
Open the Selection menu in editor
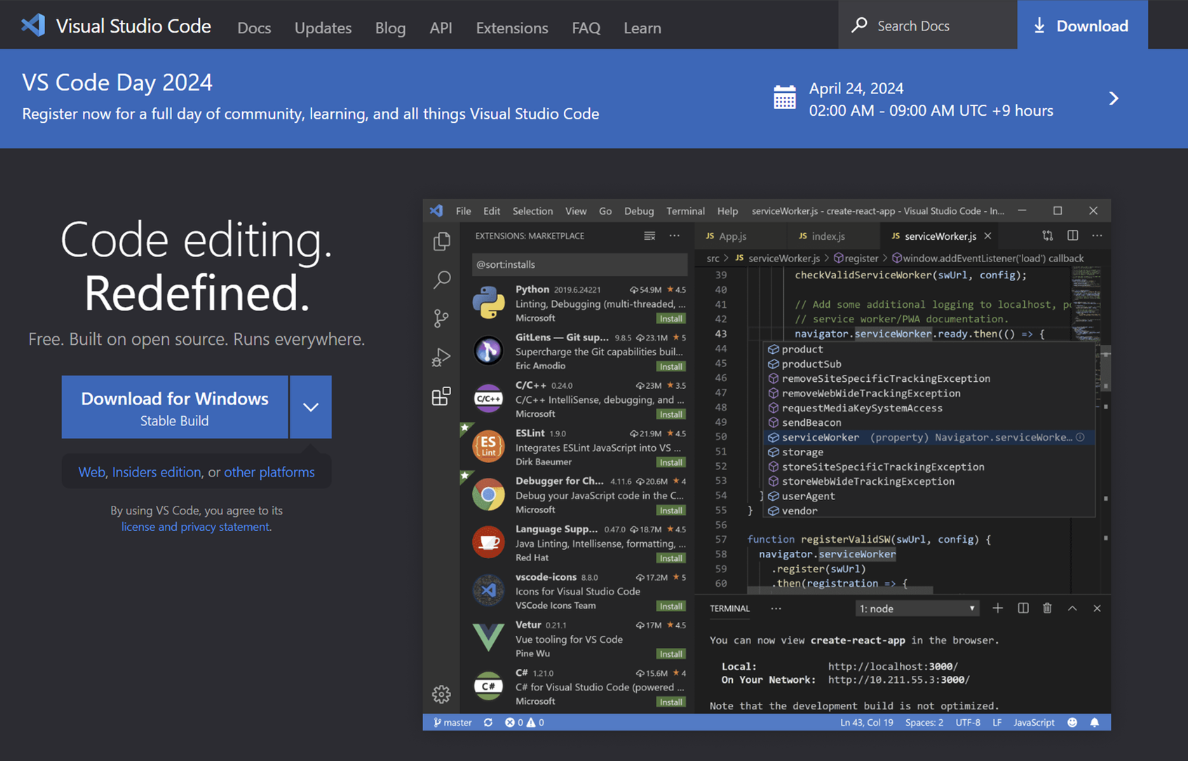point(533,211)
